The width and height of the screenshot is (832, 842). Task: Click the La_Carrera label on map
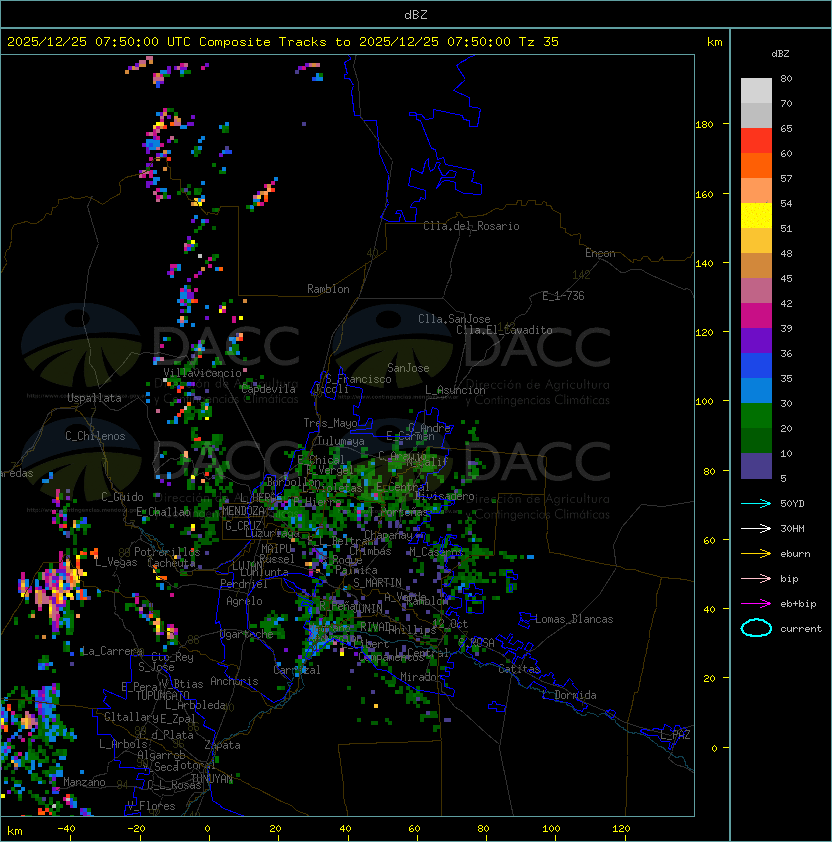click(x=112, y=651)
